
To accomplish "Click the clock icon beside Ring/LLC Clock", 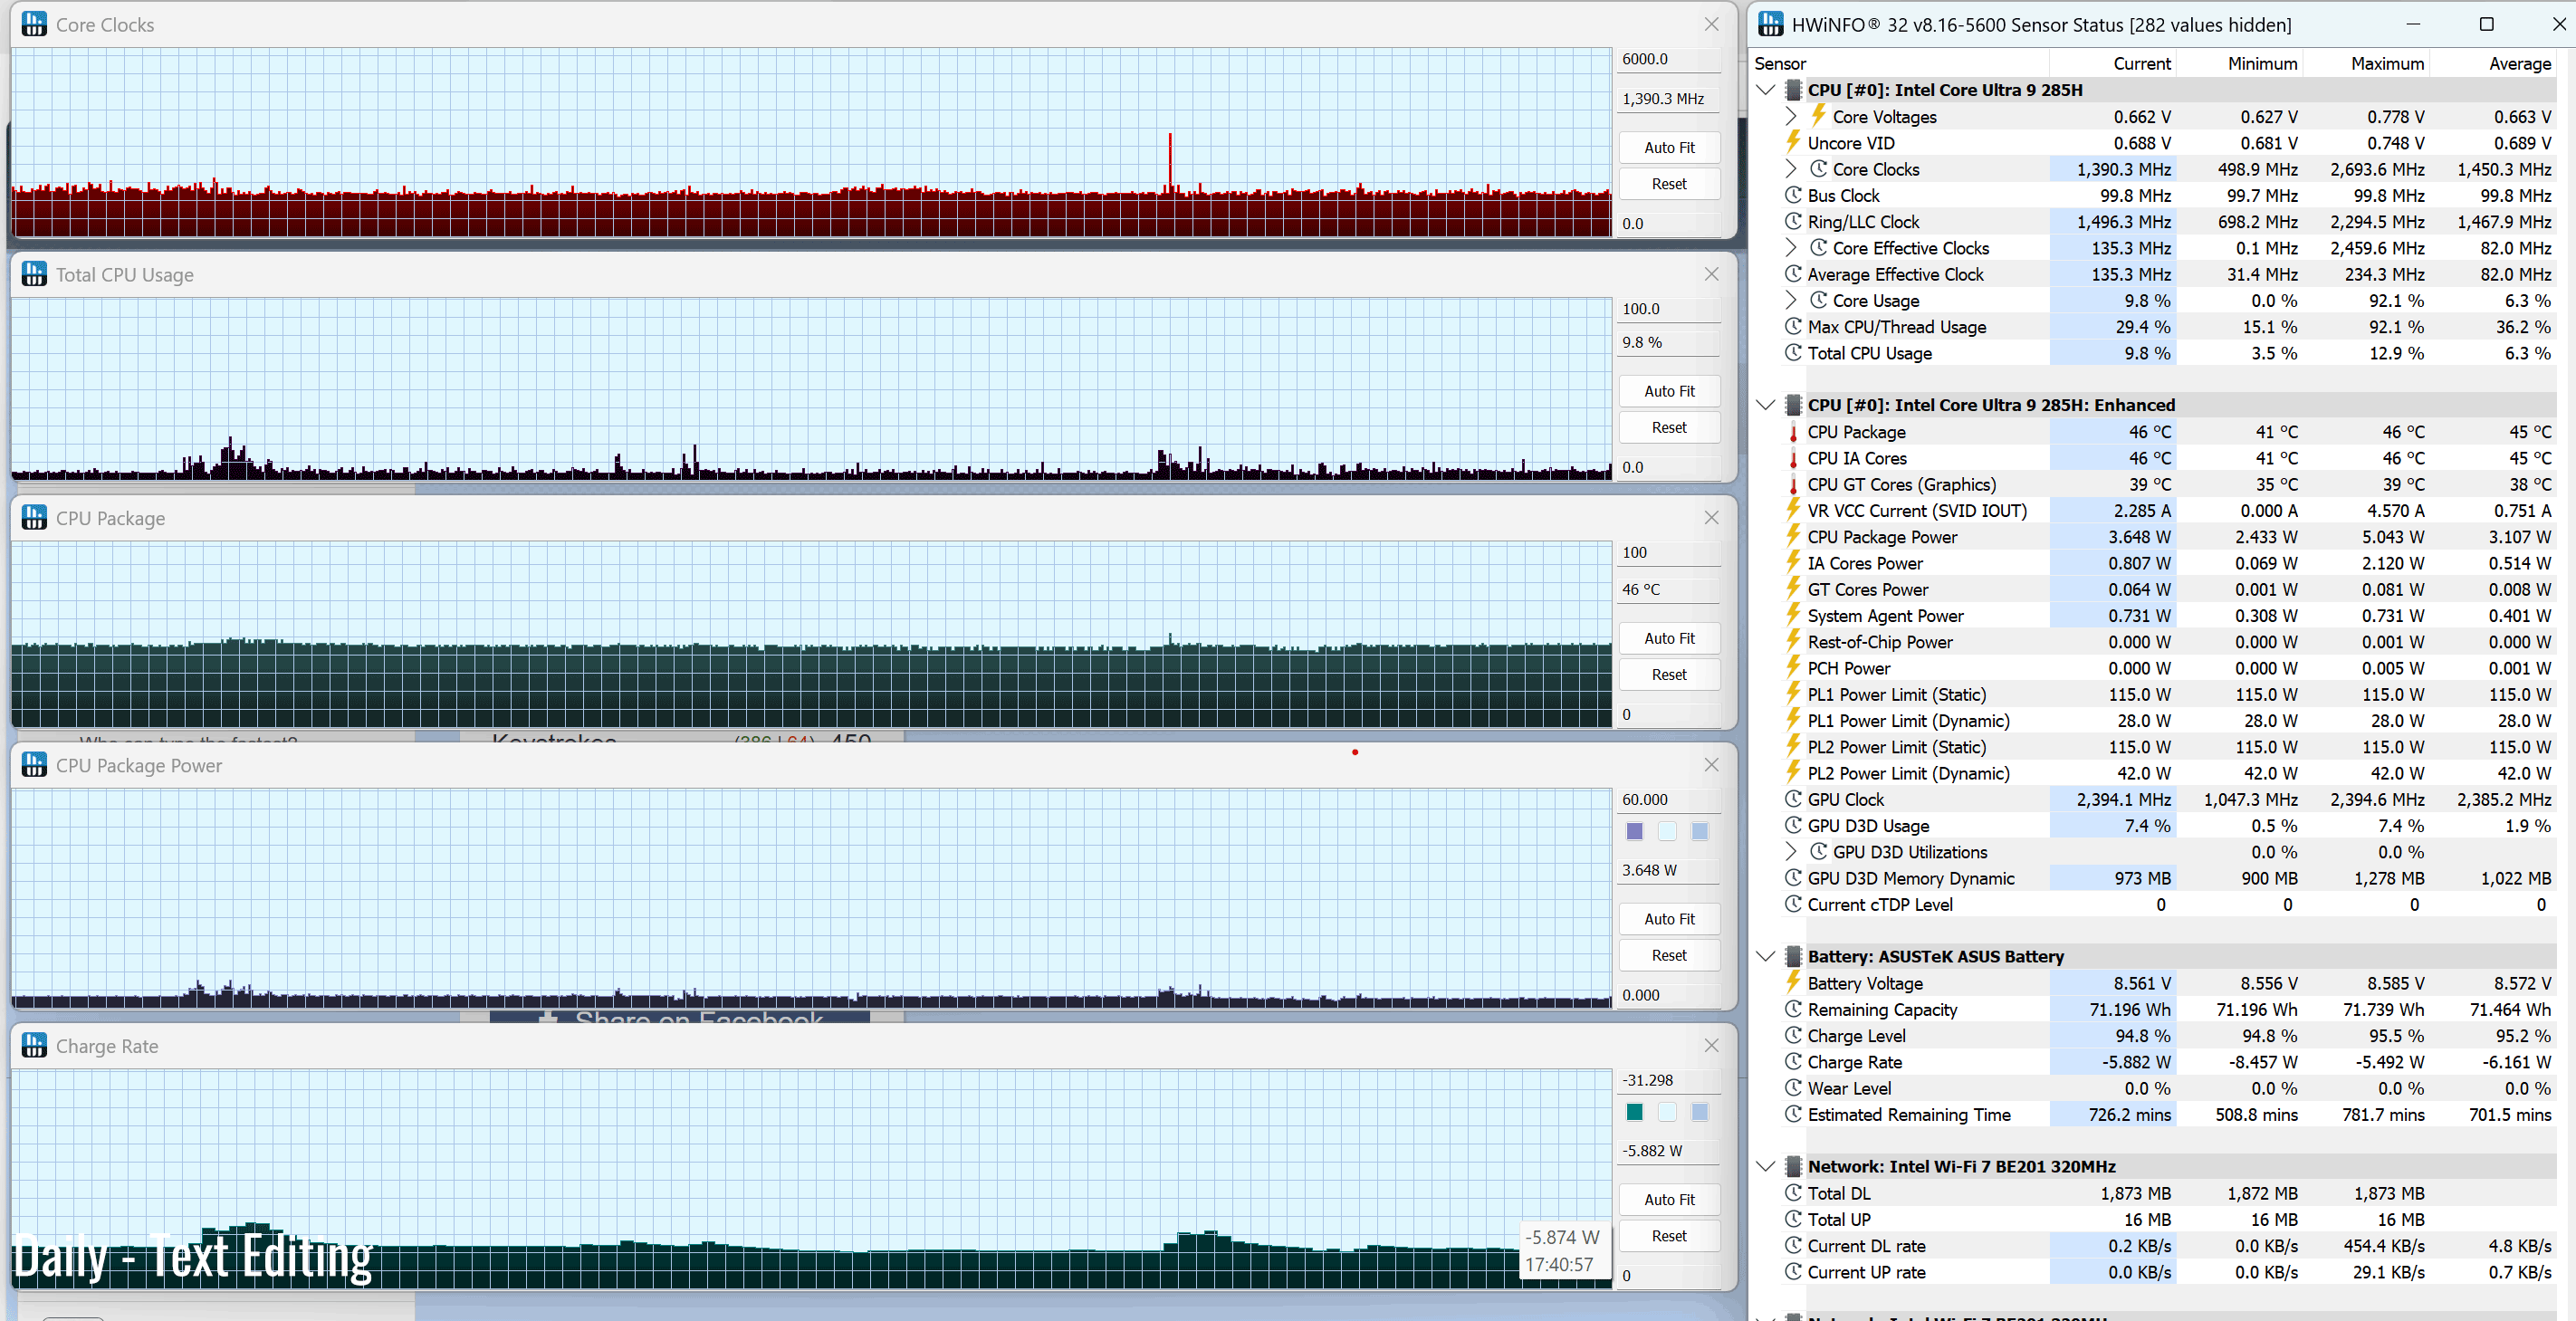I will coord(1794,221).
